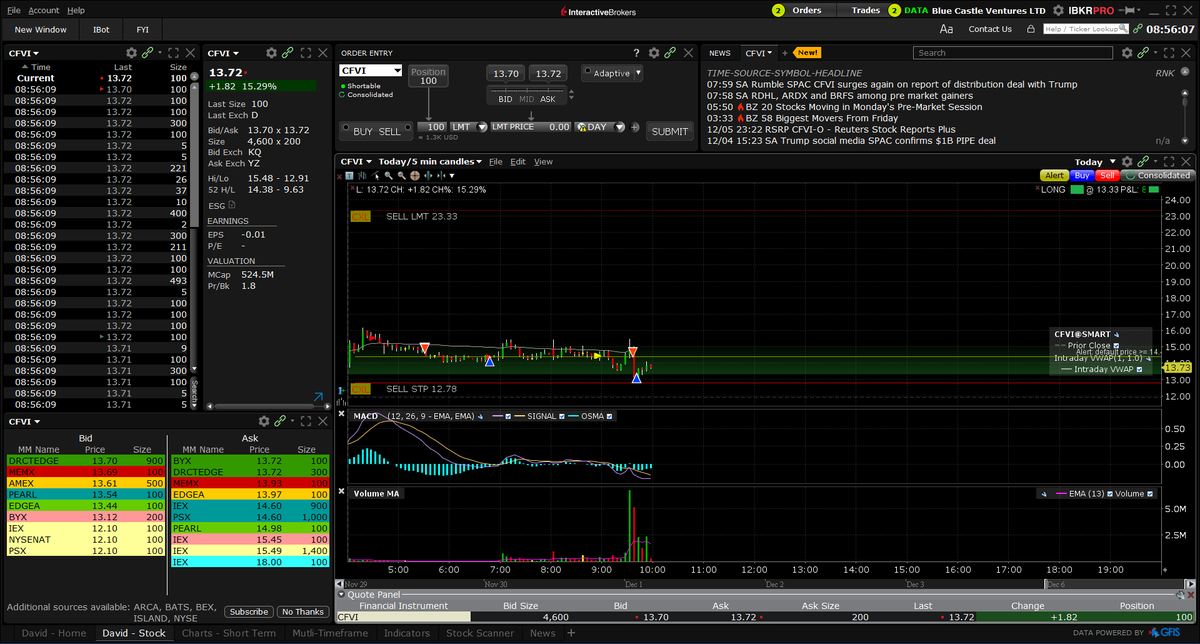The height and width of the screenshot is (644, 1200).
Task: Toggle MACD indicator checkbox
Action: click(508, 416)
